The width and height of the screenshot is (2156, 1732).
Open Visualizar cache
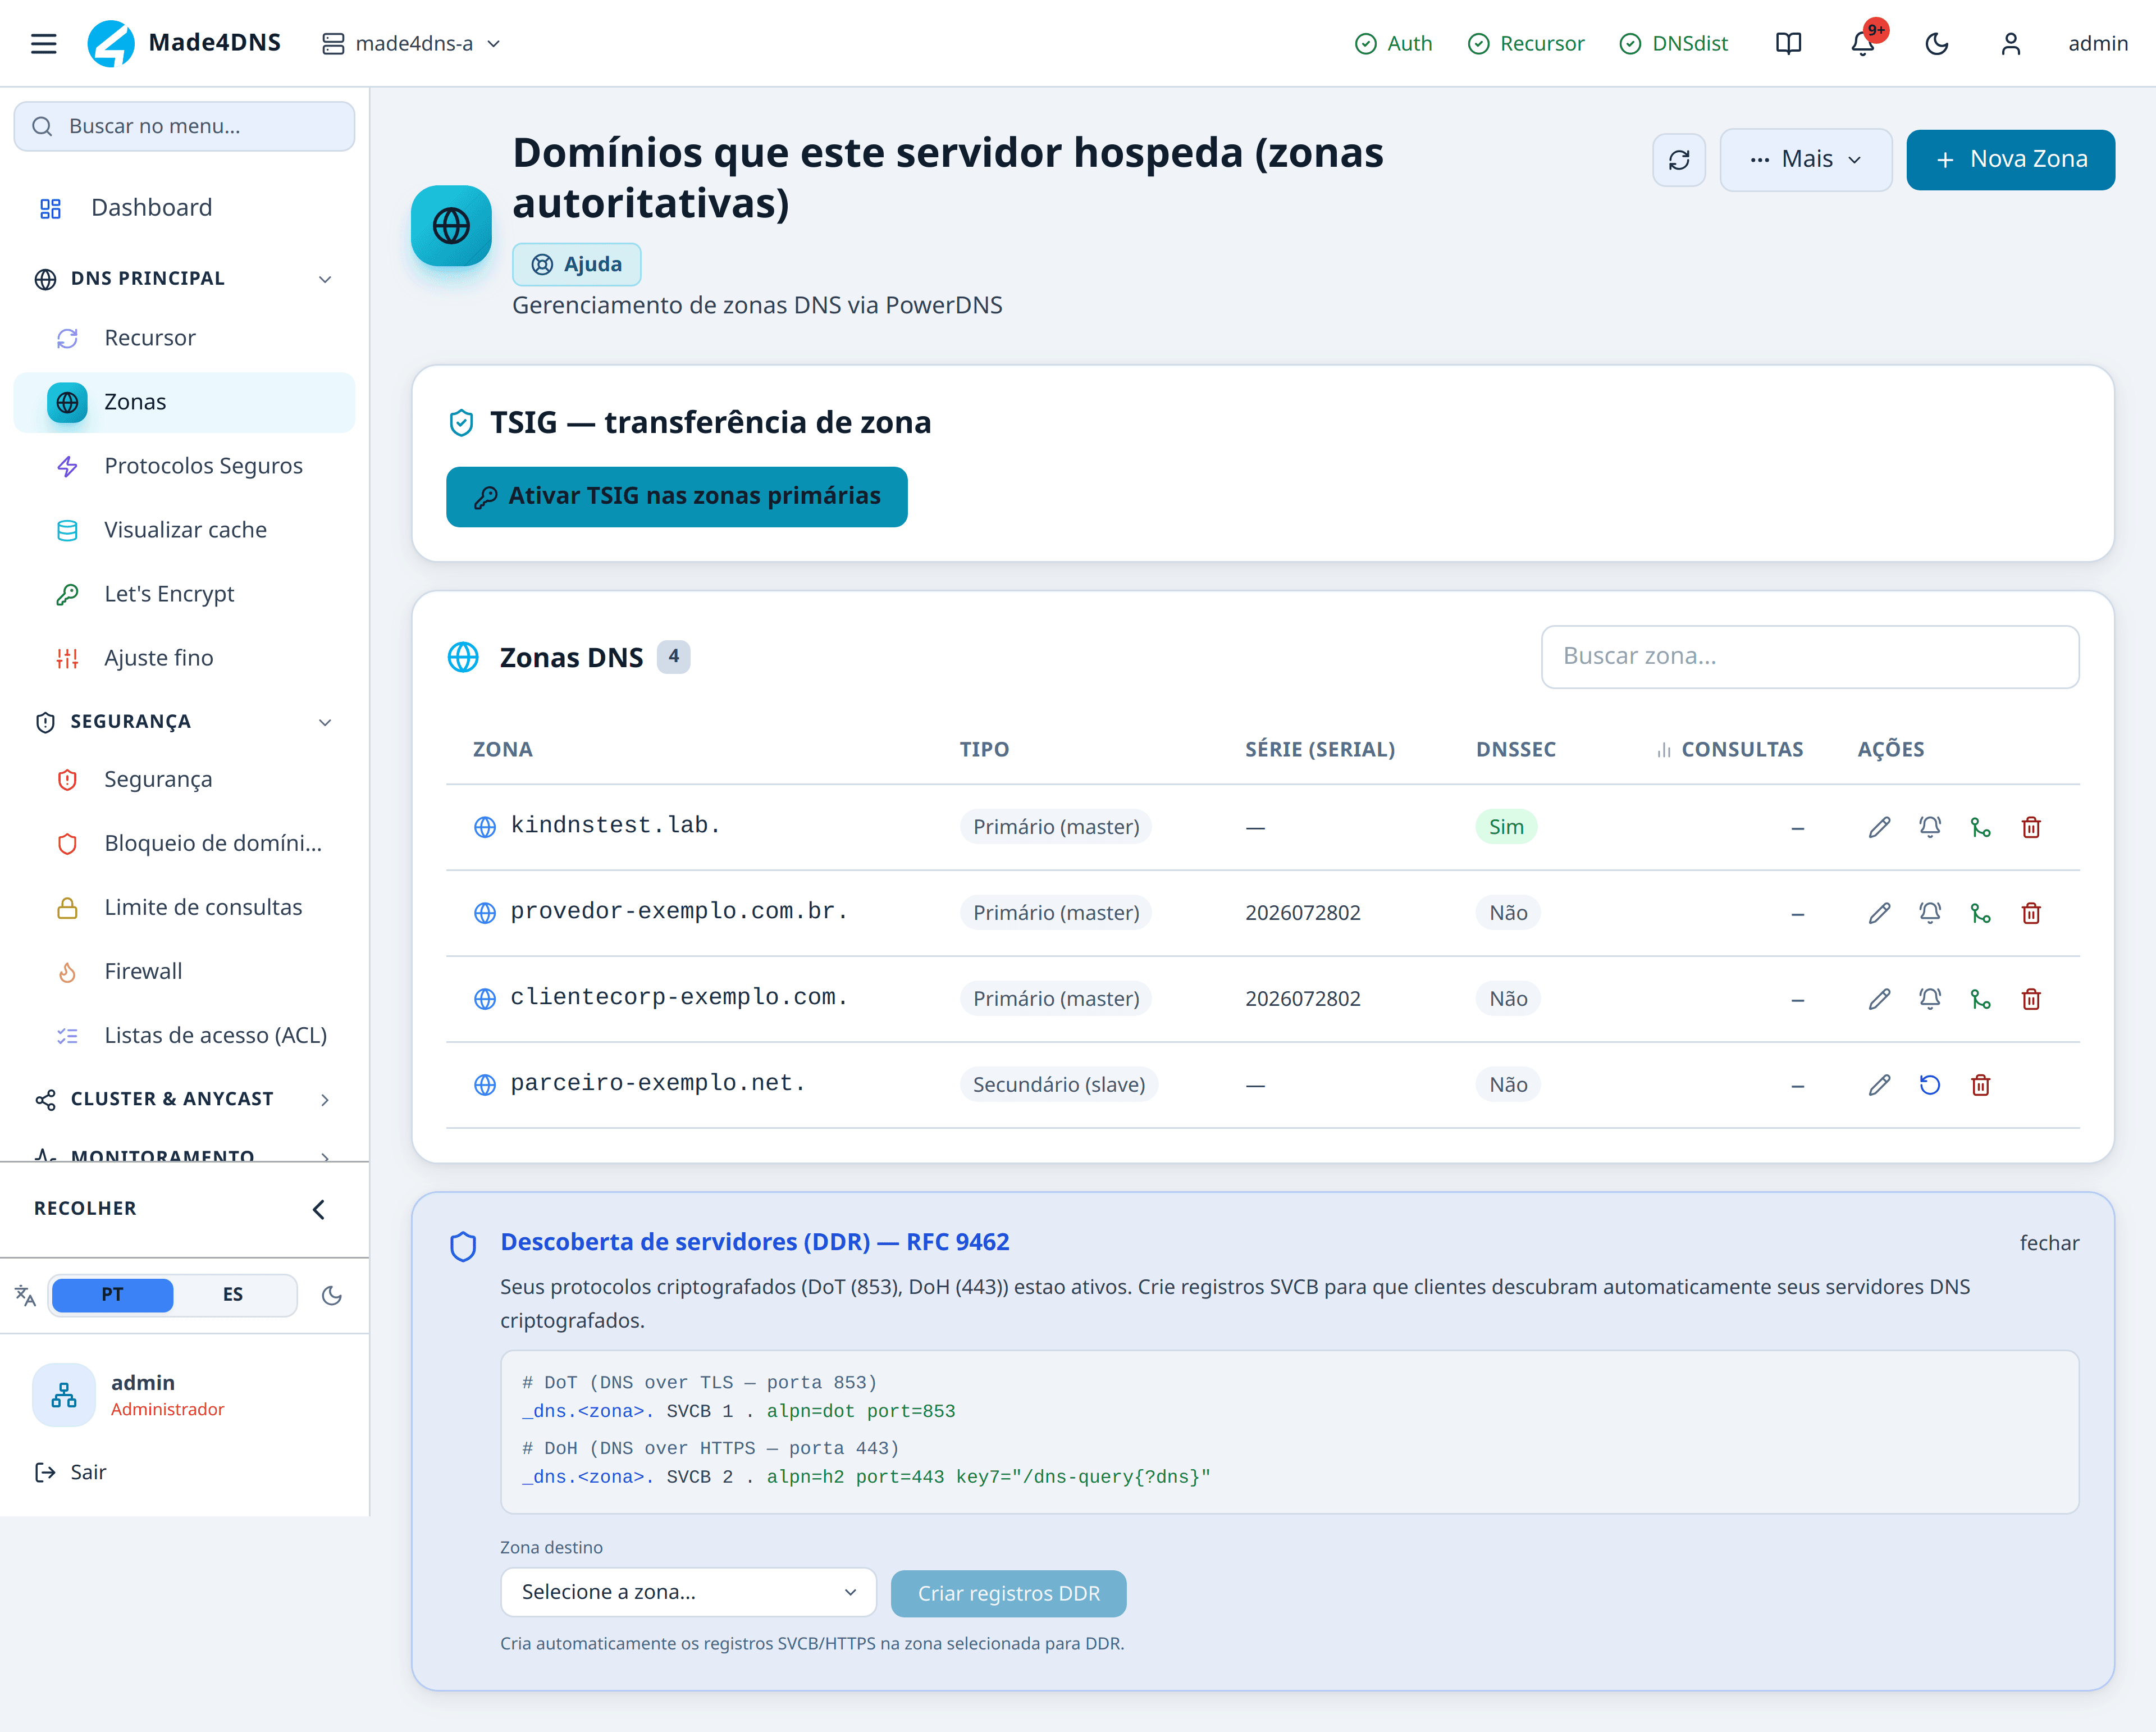tap(184, 530)
